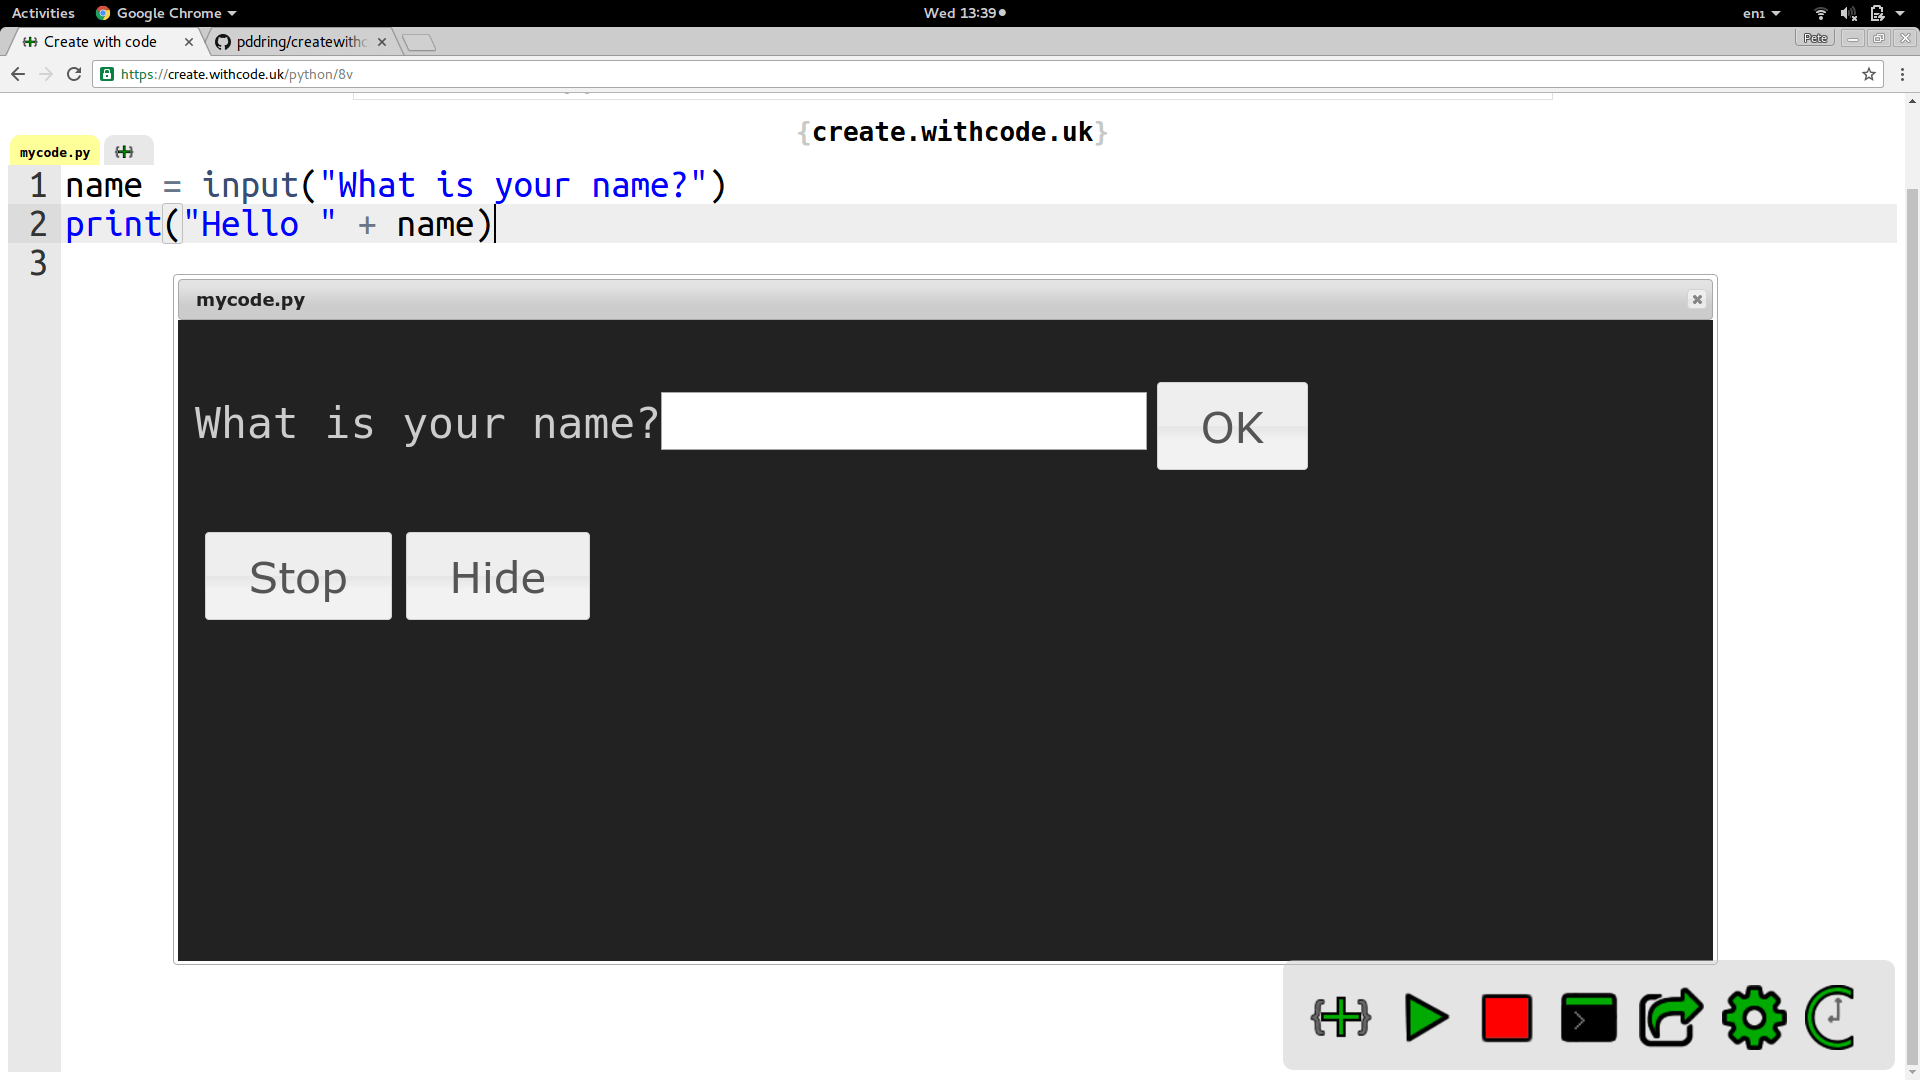Switch to the pddring/createwithcode GitHub tab
This screenshot has height=1080, width=1920.
pos(290,41)
